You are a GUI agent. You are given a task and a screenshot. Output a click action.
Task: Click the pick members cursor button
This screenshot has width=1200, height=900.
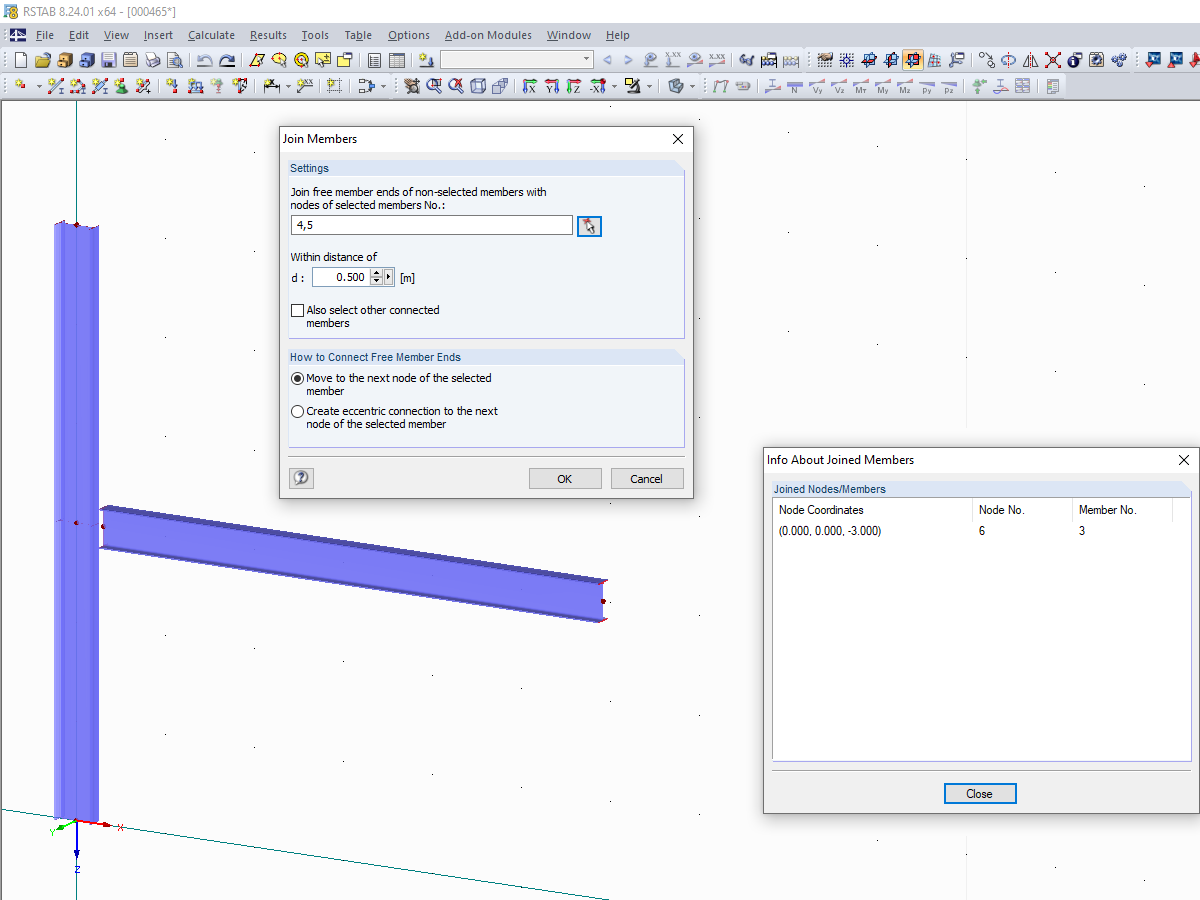pyautogui.click(x=589, y=226)
